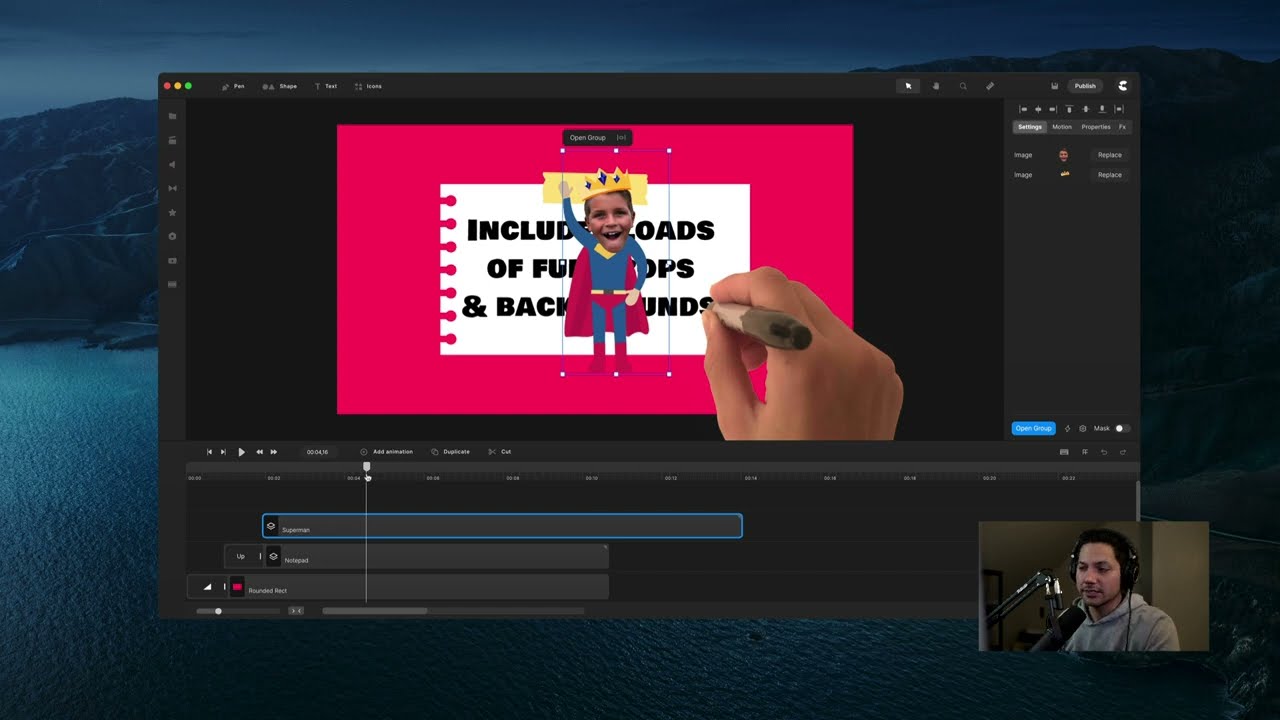Select the Shape tool
The width and height of the screenshot is (1280, 720).
tap(280, 86)
